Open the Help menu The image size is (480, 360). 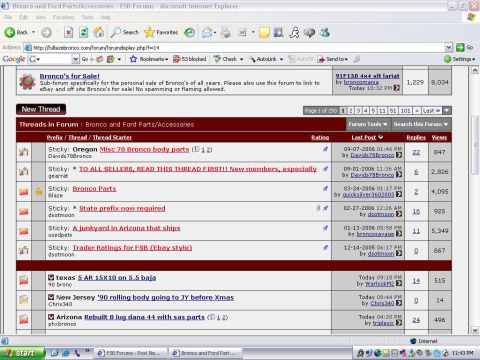coord(106,17)
